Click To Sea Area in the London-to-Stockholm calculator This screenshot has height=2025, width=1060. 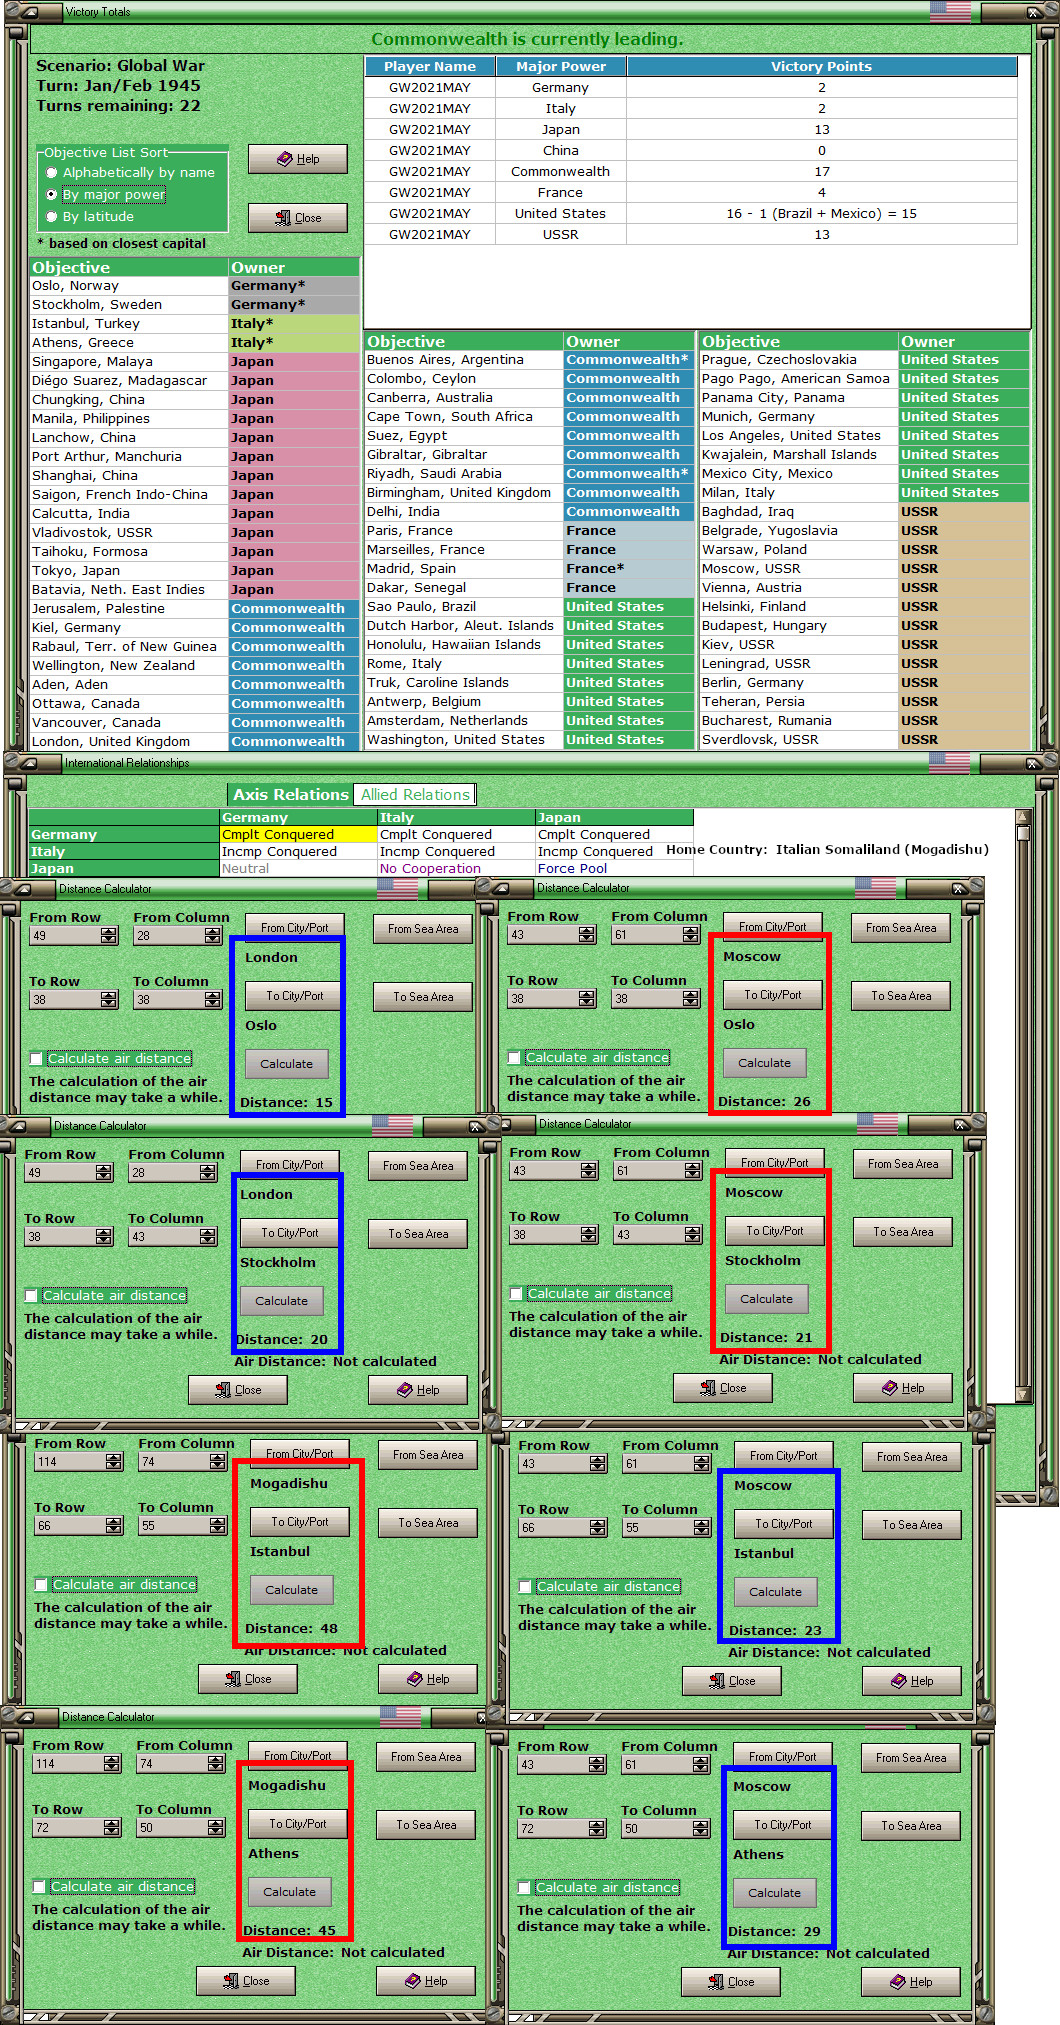[418, 1234]
